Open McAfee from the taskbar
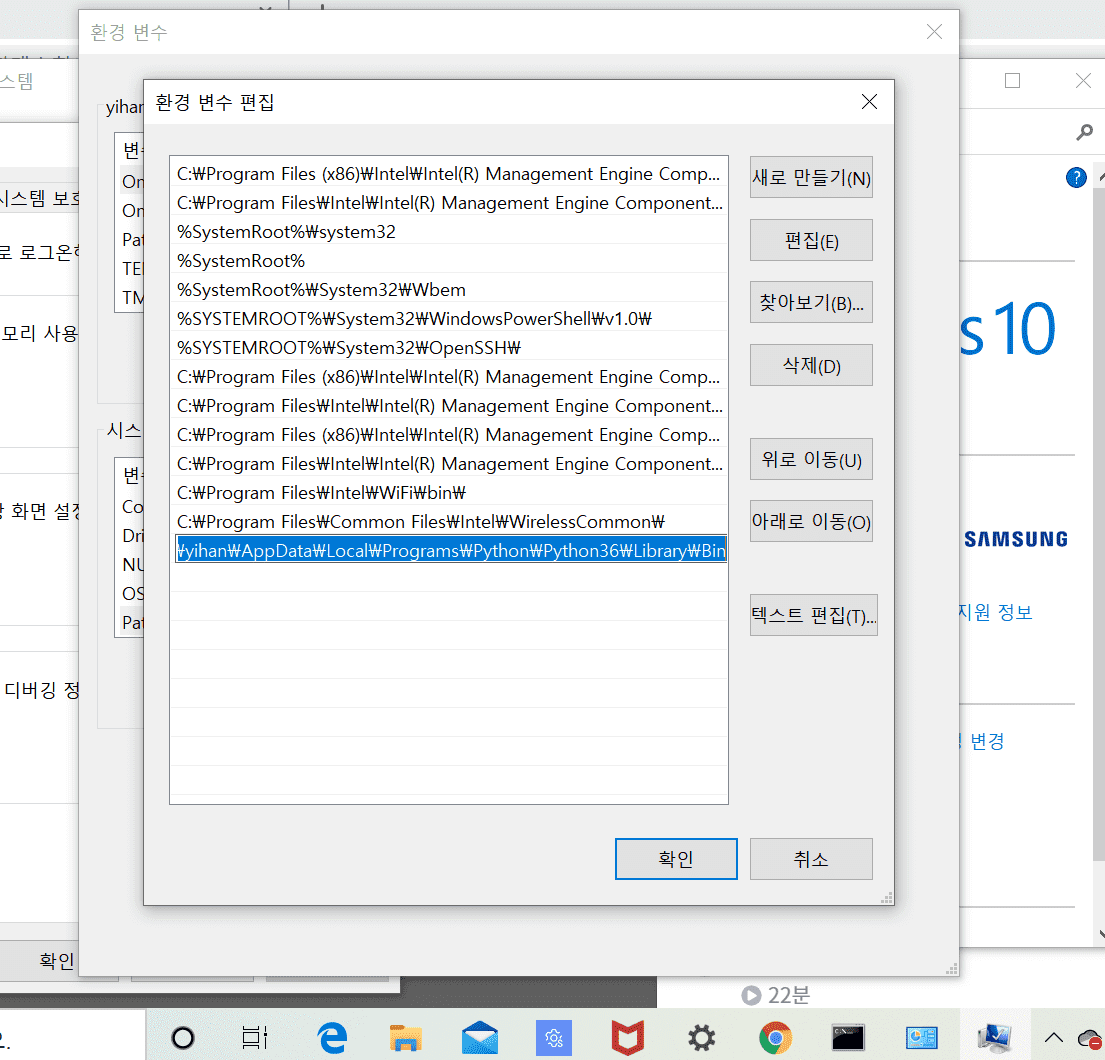The height and width of the screenshot is (1060, 1105). [627, 1037]
